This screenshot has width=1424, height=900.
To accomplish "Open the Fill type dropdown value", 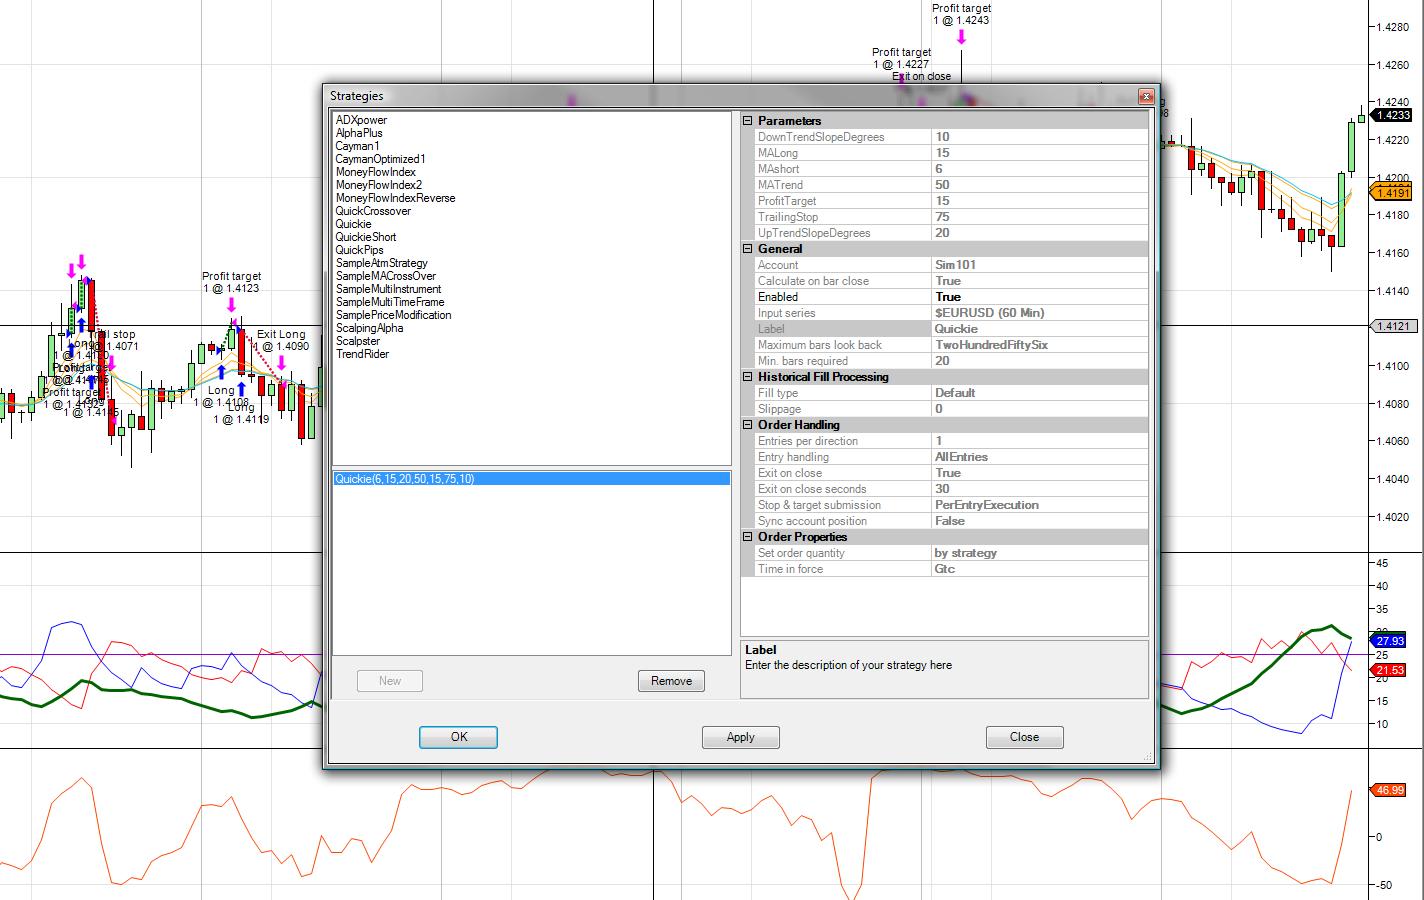I will [1040, 393].
